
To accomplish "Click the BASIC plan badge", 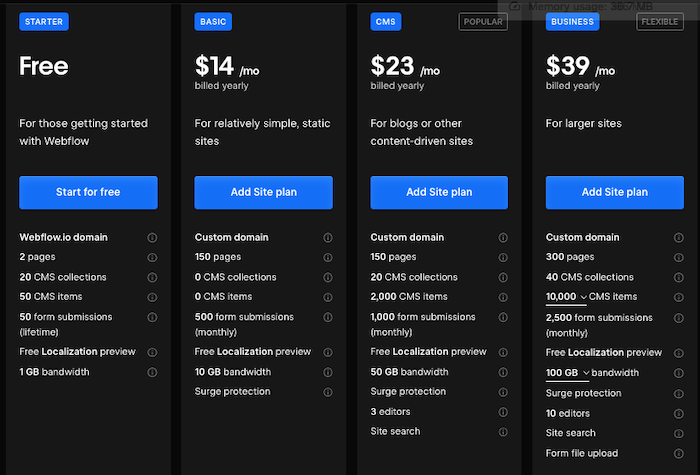I will tap(213, 21).
